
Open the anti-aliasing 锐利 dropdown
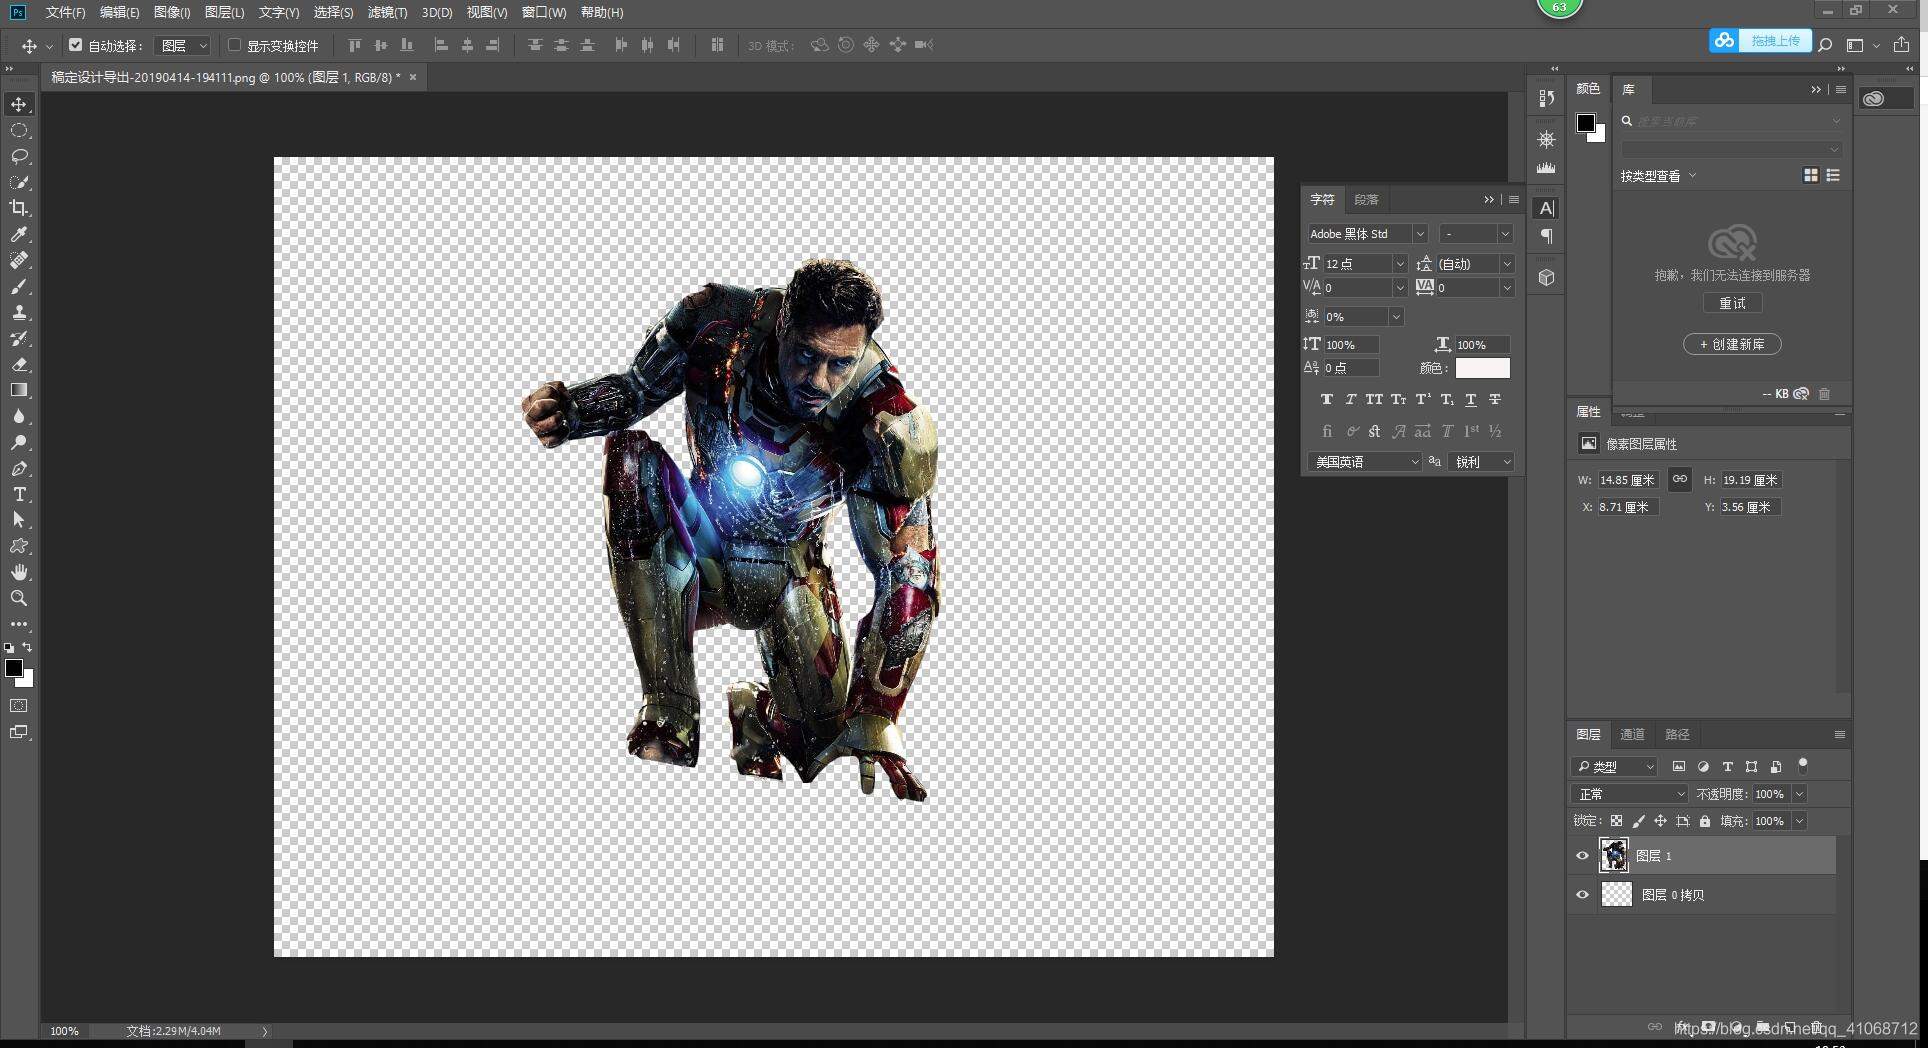click(1482, 462)
